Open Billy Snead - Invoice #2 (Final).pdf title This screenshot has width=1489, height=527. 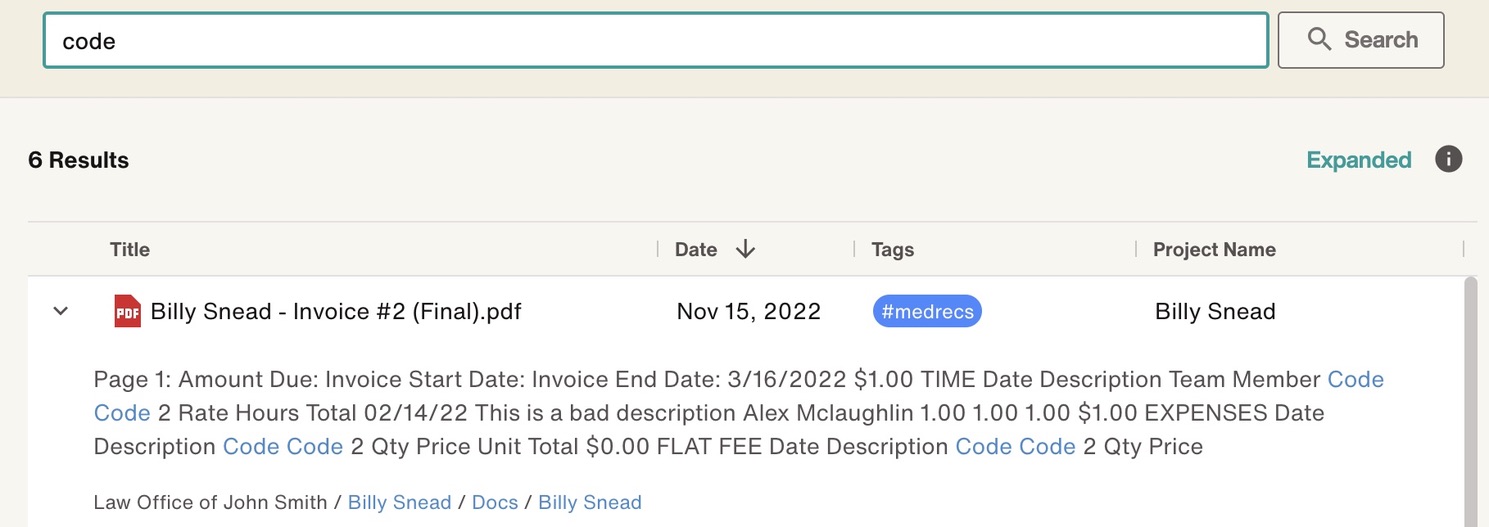[x=336, y=311]
